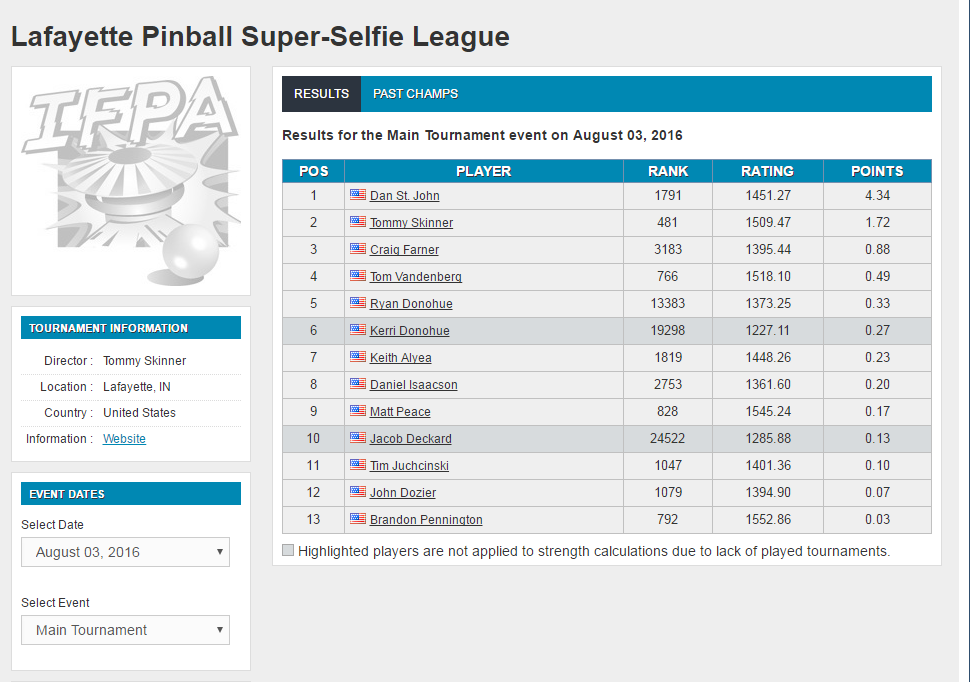Click the flag icon beside Dan St. John
This screenshot has width=970, height=682.
click(x=357, y=195)
